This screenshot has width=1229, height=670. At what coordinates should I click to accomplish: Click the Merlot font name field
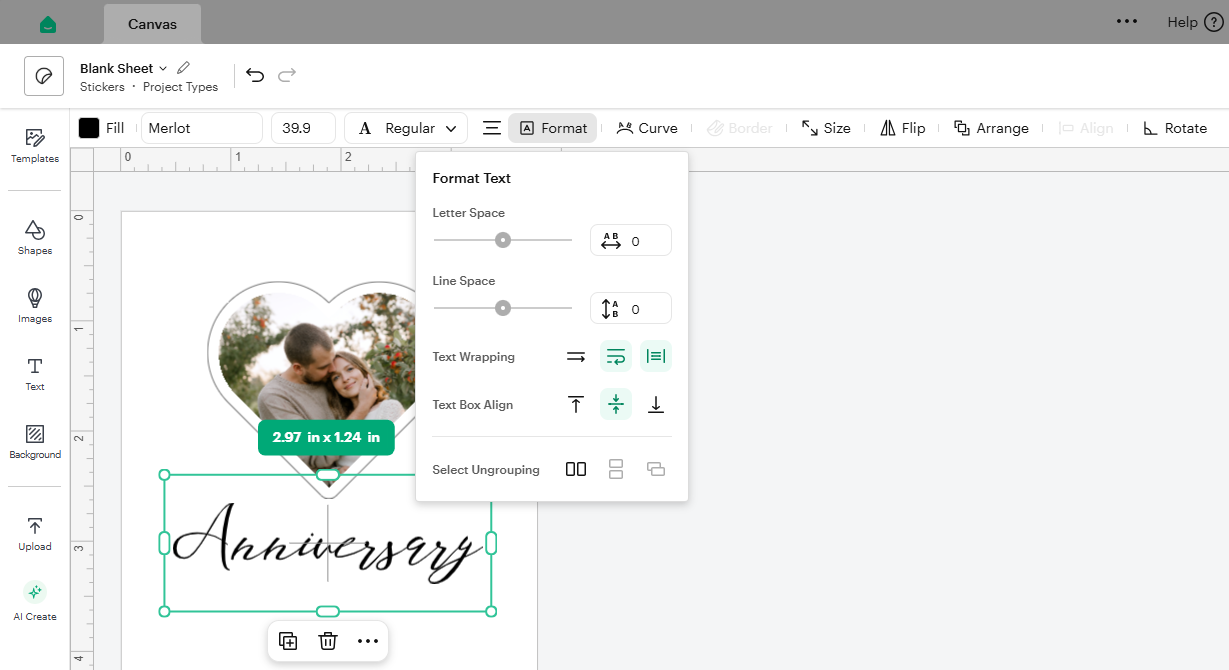coord(202,128)
